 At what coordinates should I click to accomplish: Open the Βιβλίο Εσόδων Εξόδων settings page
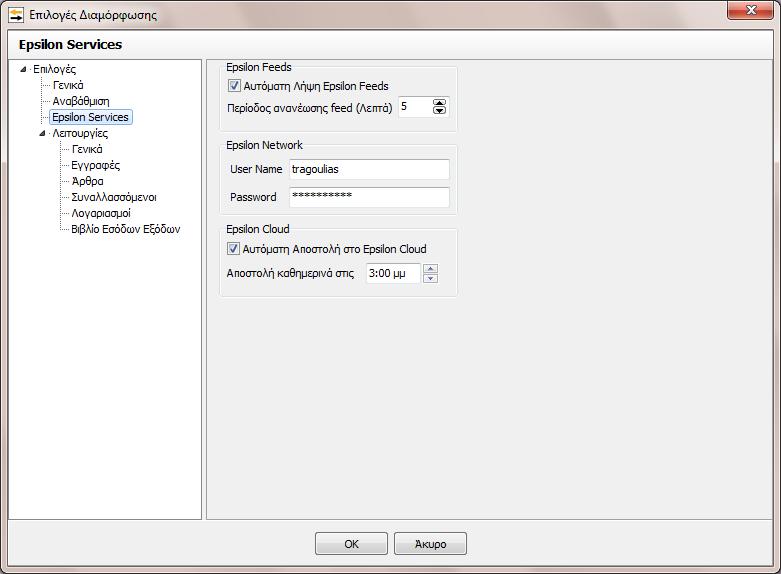(x=126, y=229)
